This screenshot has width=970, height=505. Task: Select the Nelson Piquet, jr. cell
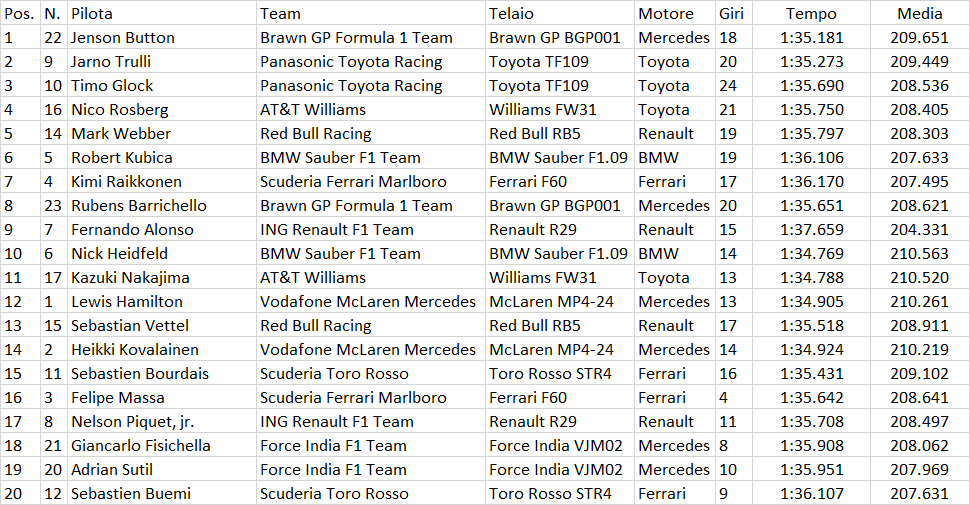[x=161, y=421]
